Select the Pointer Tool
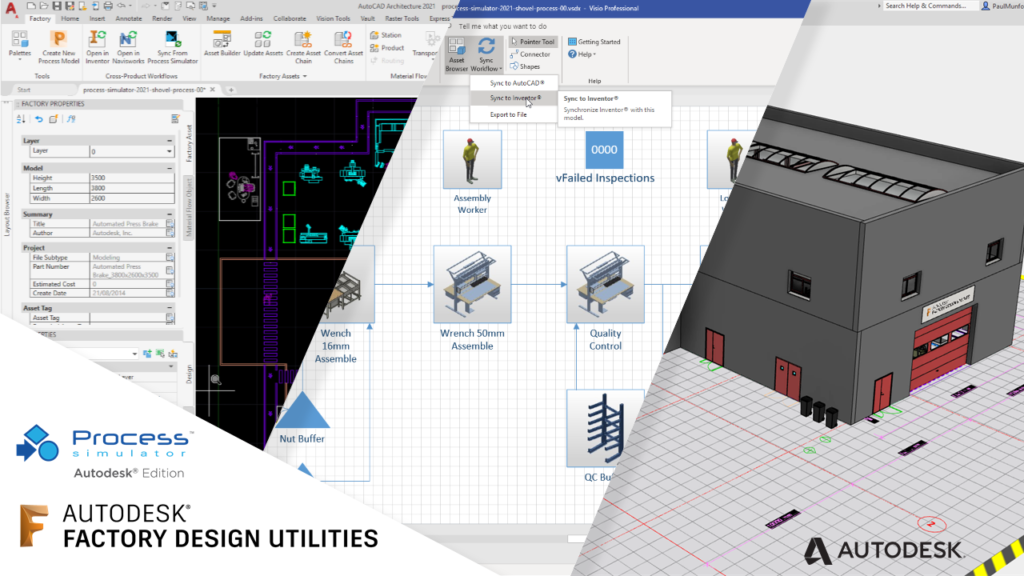The image size is (1024, 576). 532,42
